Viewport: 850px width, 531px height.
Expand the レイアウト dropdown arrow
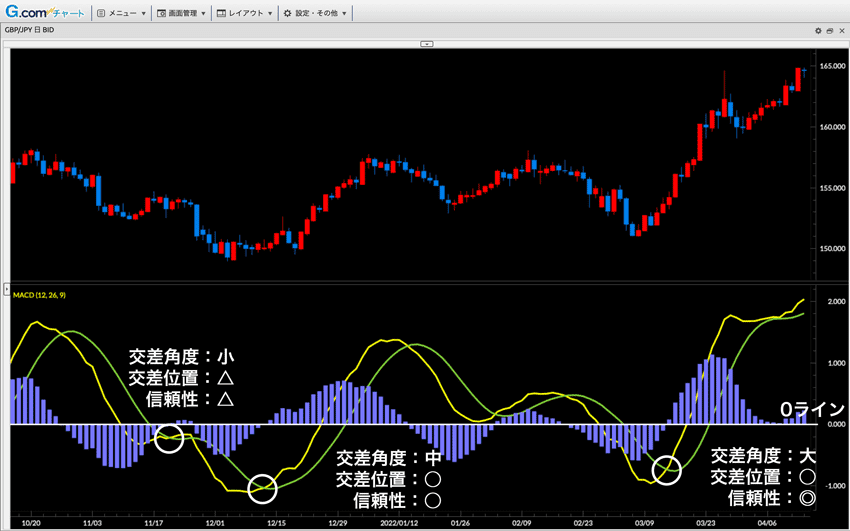[x=271, y=15]
